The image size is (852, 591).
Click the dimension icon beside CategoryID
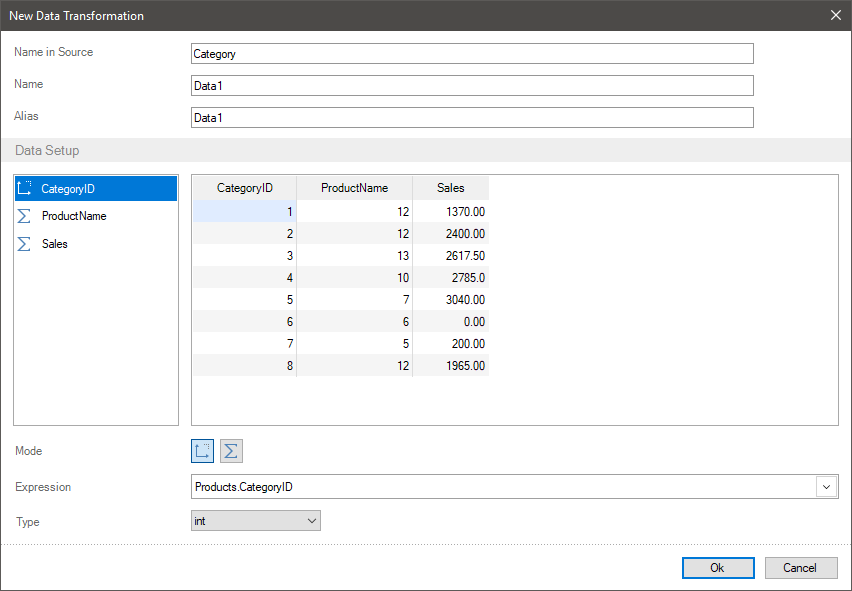25,188
